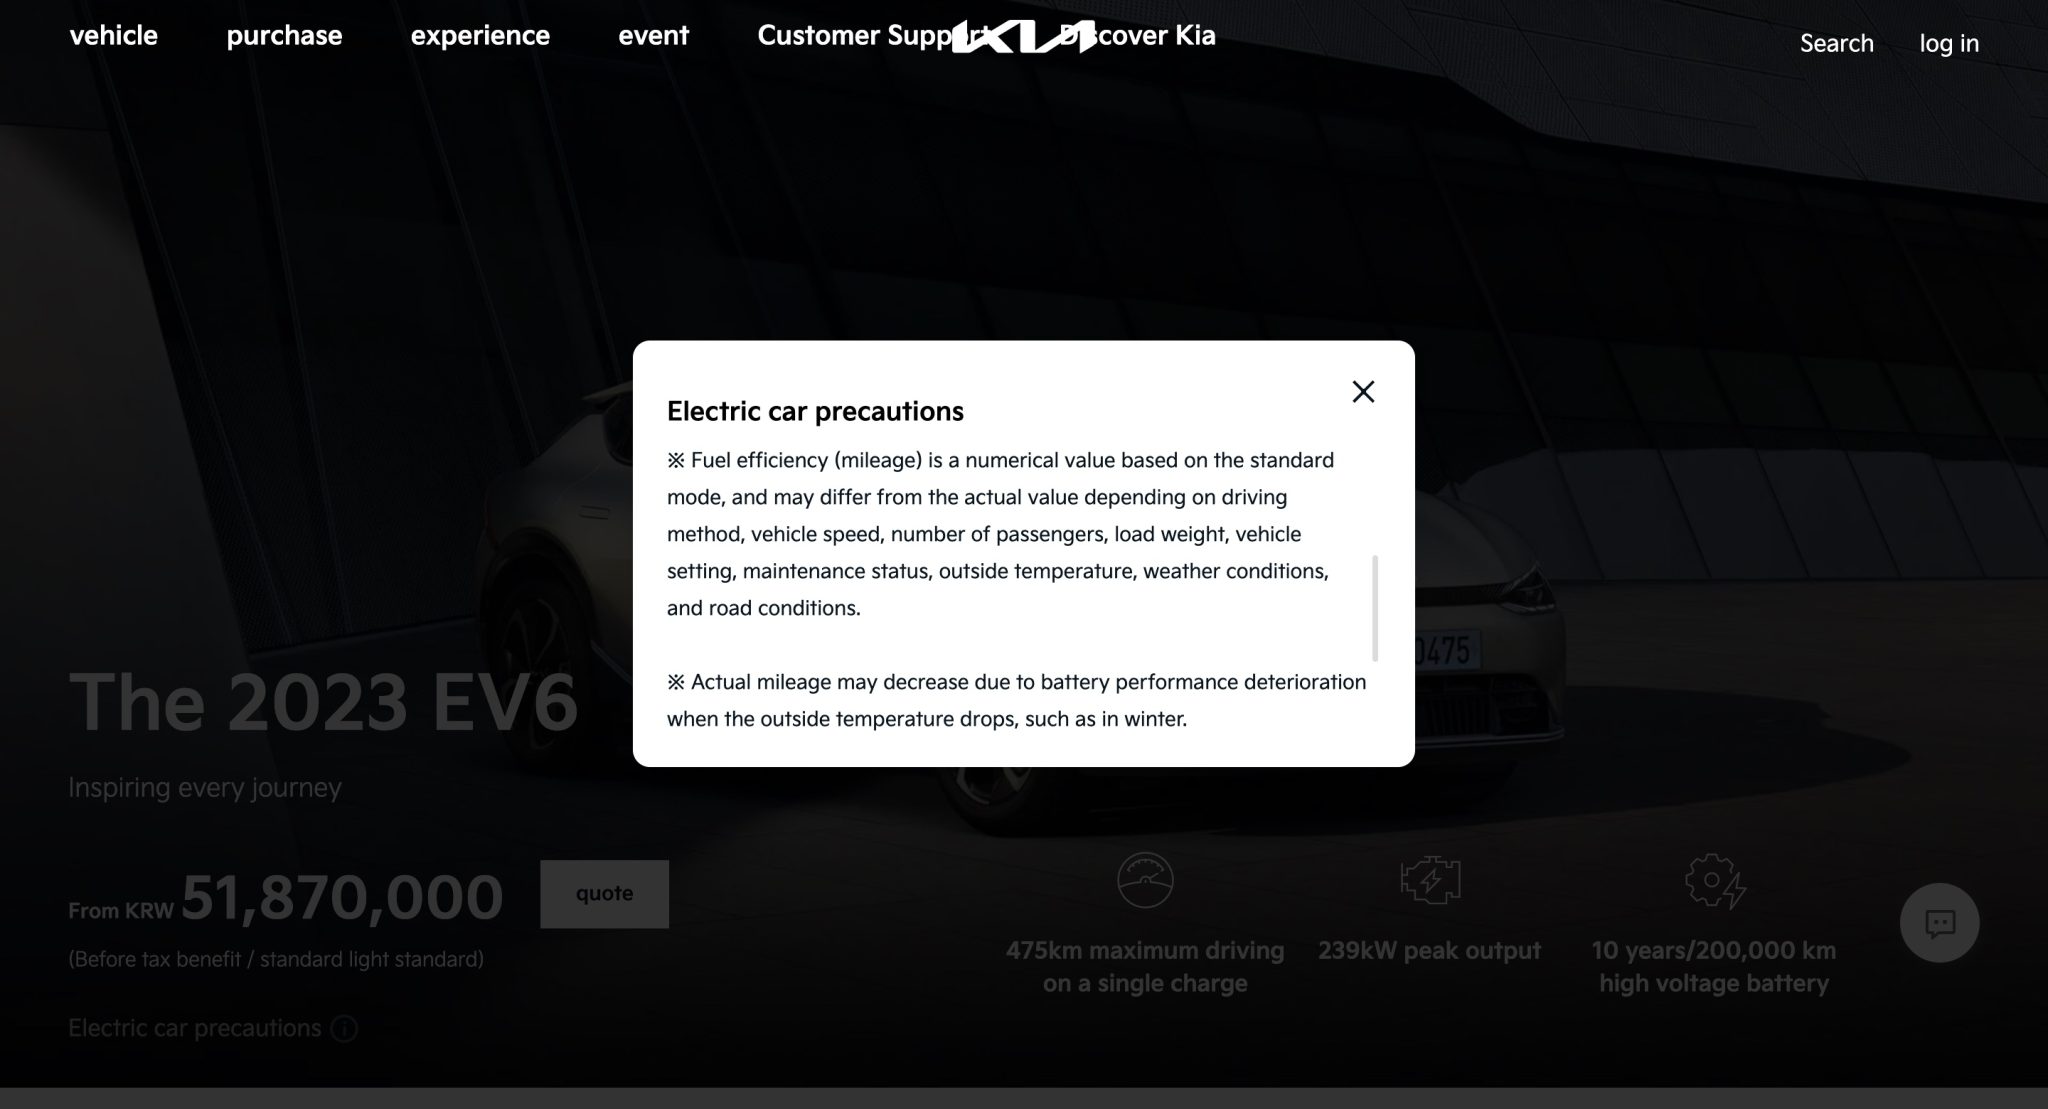Click the log in link
The image size is (2048, 1109).
point(1949,44)
